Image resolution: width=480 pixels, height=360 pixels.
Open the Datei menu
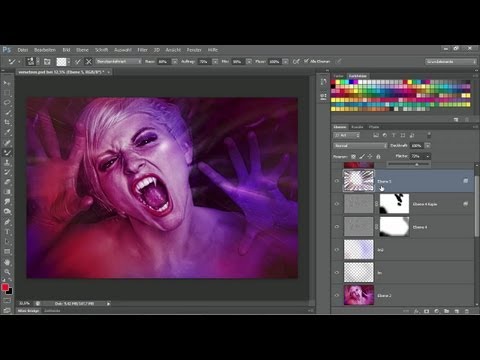coord(23,50)
